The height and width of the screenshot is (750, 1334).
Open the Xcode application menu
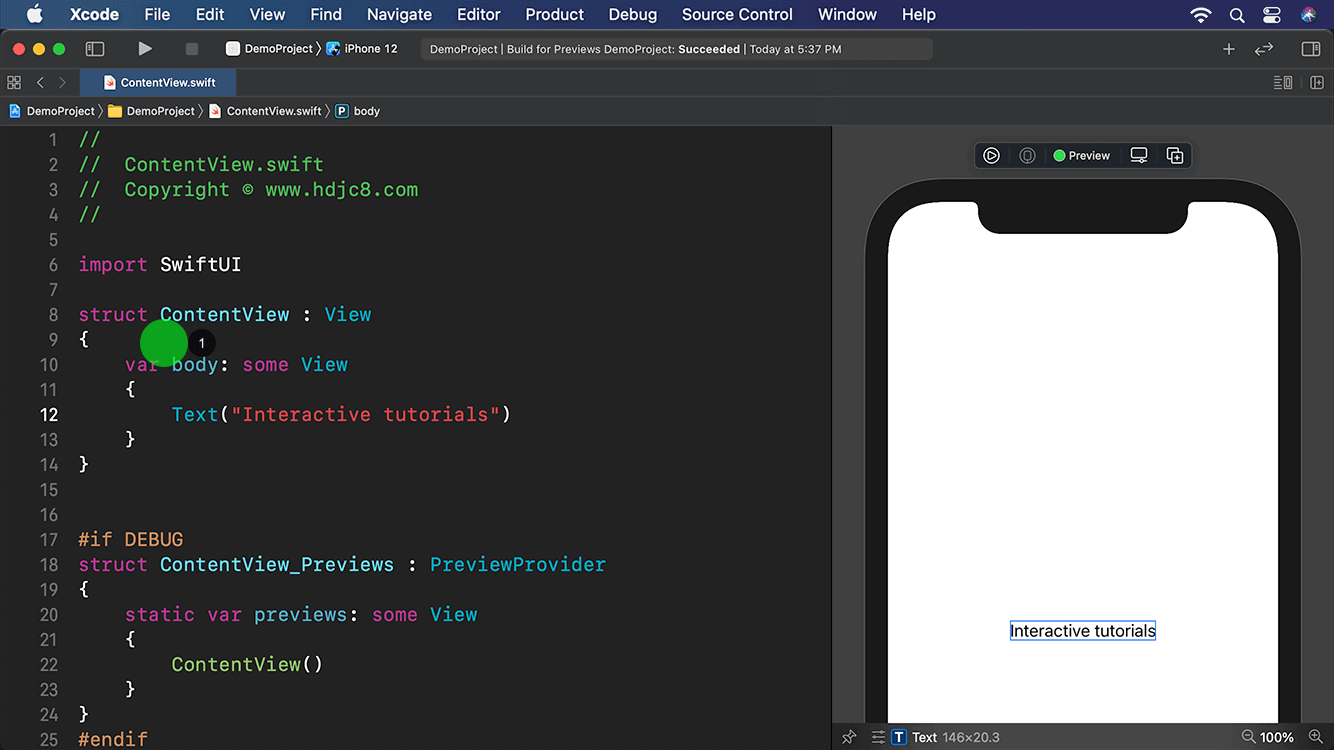[94, 14]
